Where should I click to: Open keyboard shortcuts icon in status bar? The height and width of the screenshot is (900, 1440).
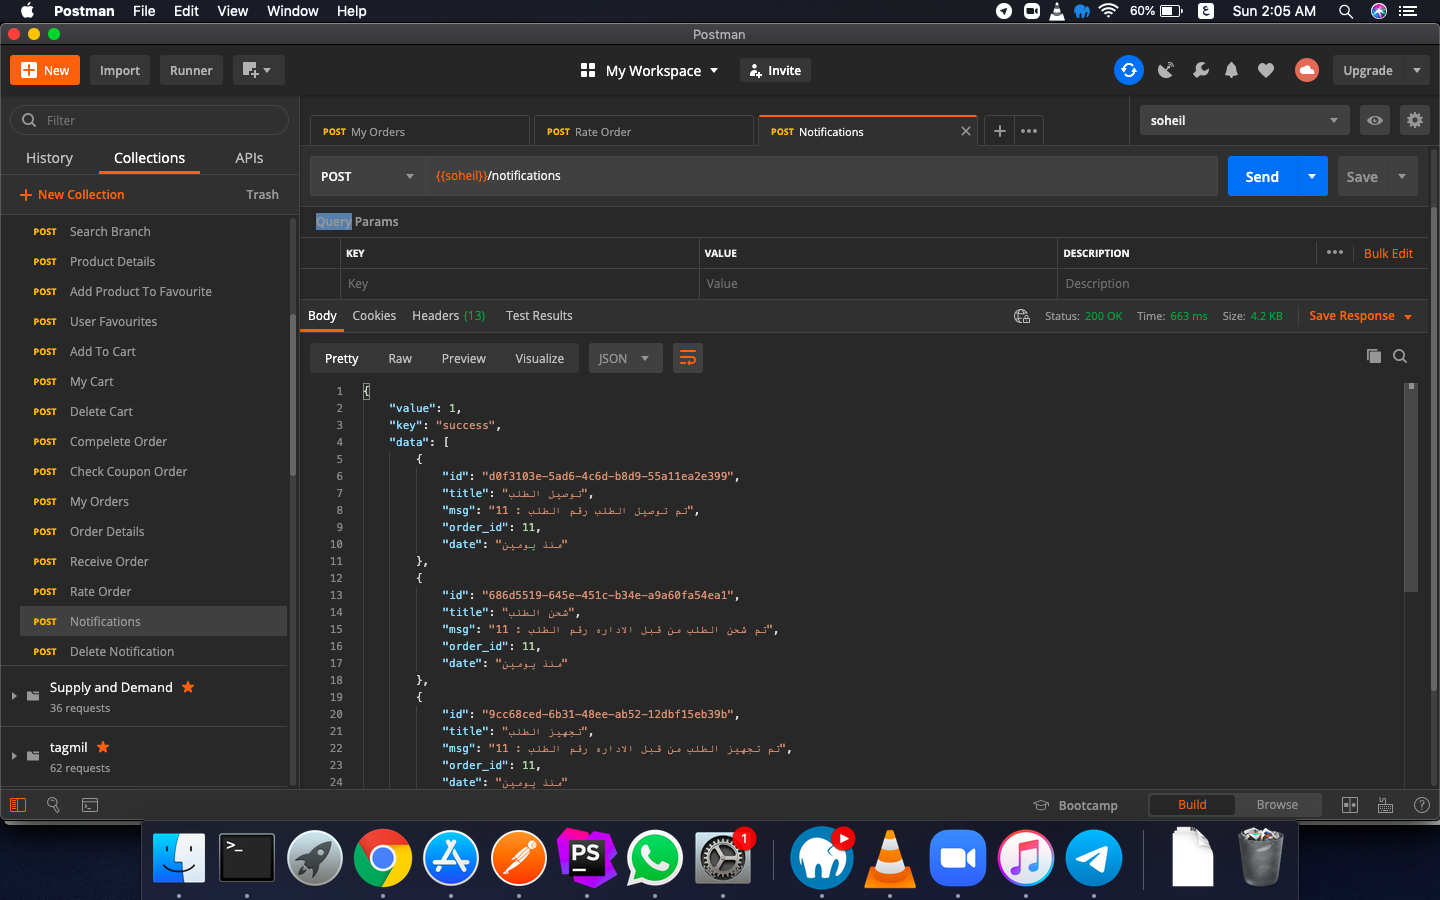coord(1386,805)
